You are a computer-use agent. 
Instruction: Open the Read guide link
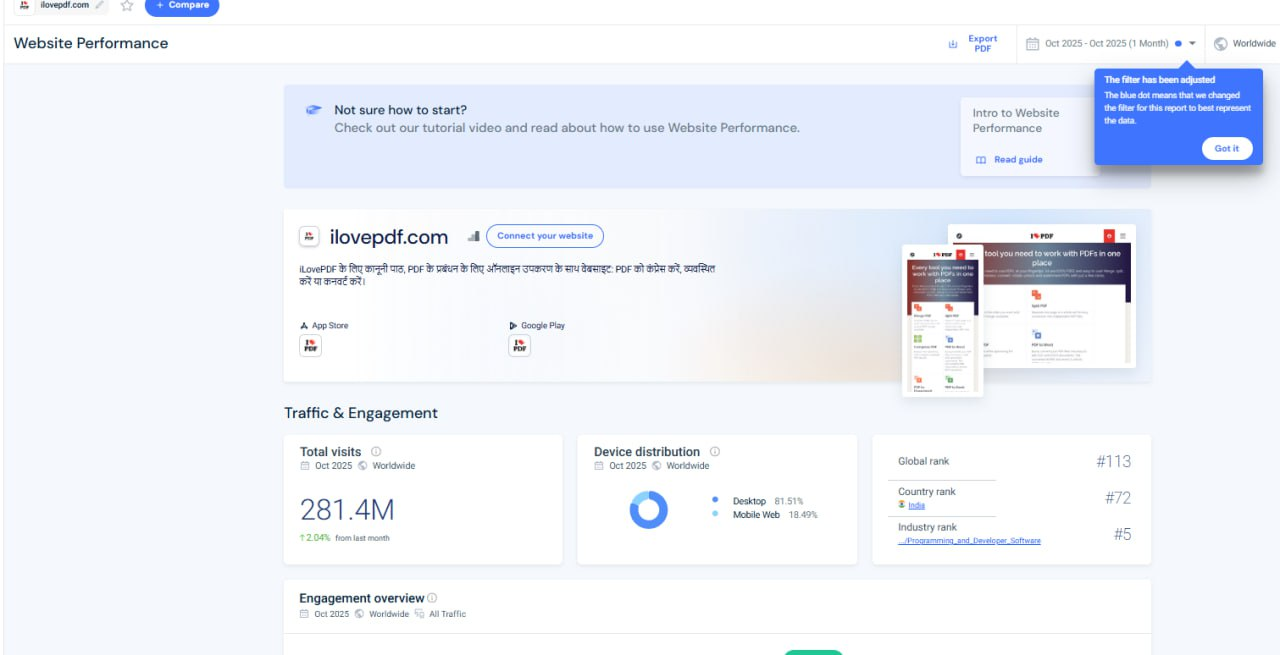point(1017,160)
